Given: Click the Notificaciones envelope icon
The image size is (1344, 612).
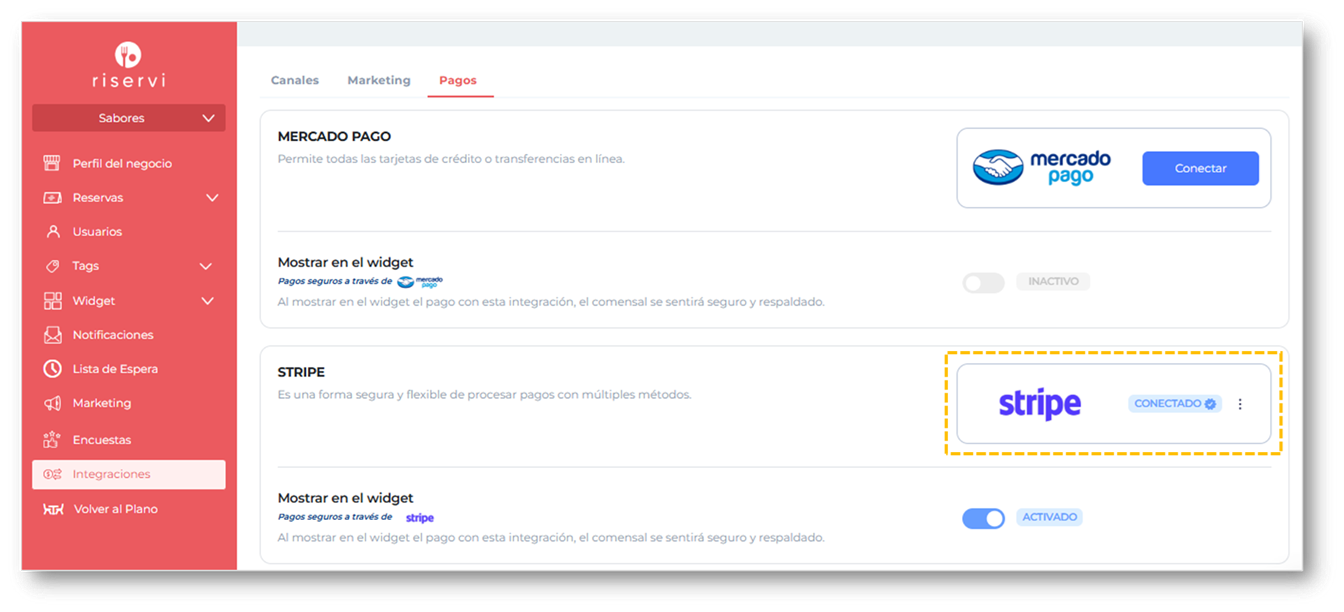Looking at the screenshot, I should coord(53,335).
